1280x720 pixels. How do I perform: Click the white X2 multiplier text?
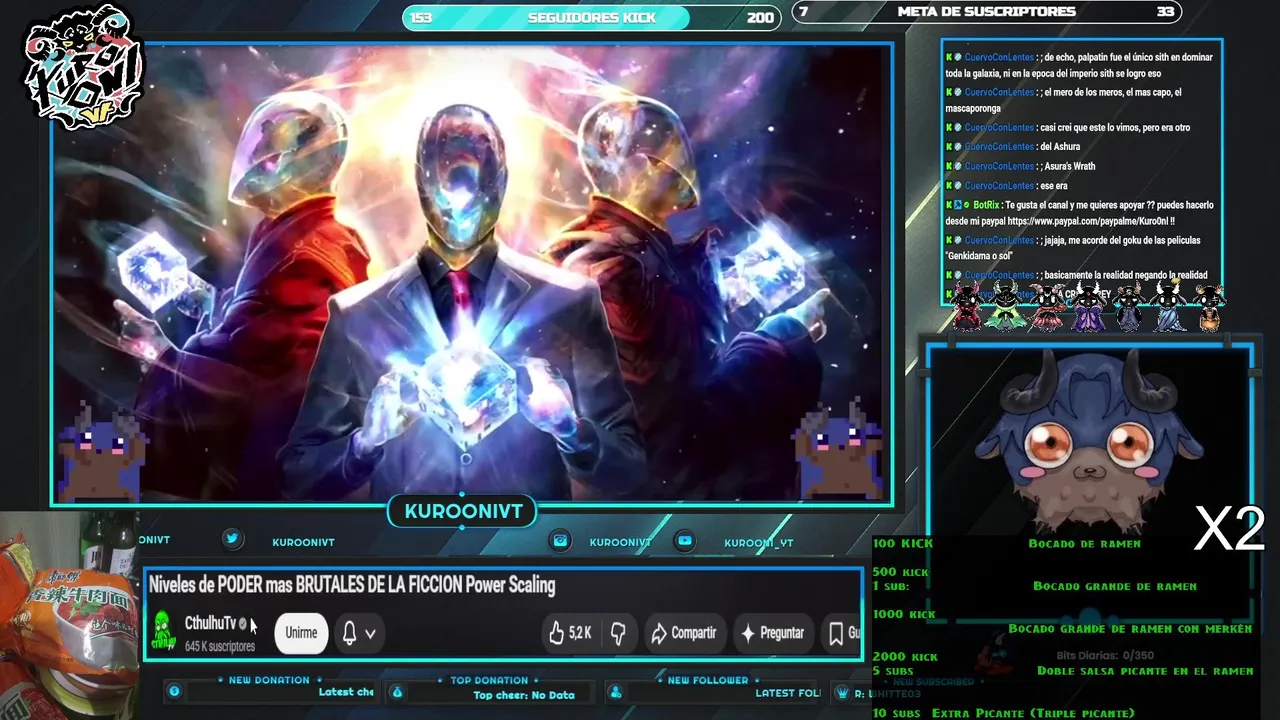(1230, 529)
